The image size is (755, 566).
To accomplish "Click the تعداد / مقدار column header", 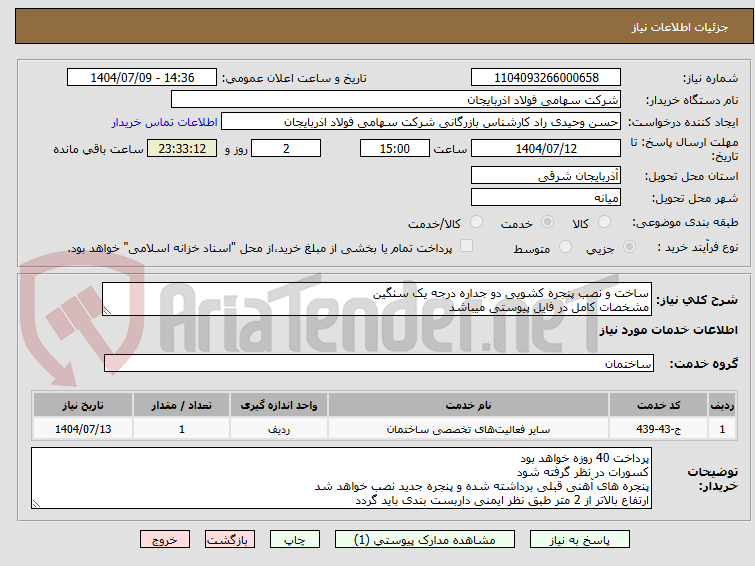I will click(182, 405).
